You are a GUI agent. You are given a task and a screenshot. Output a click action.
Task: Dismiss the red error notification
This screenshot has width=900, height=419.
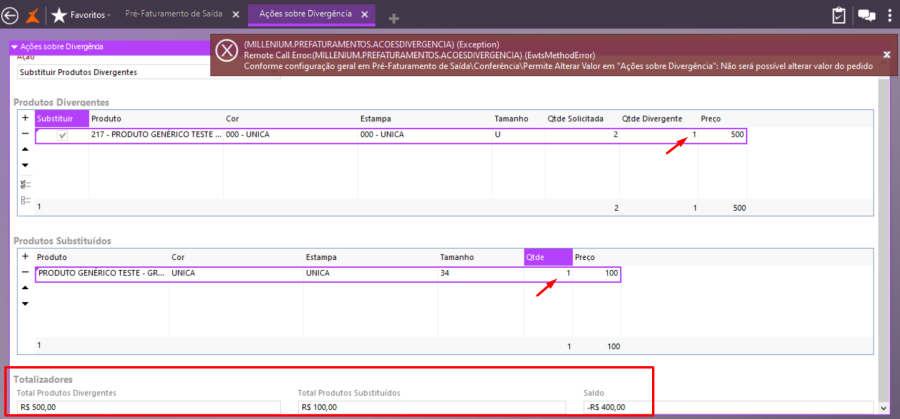click(x=886, y=54)
